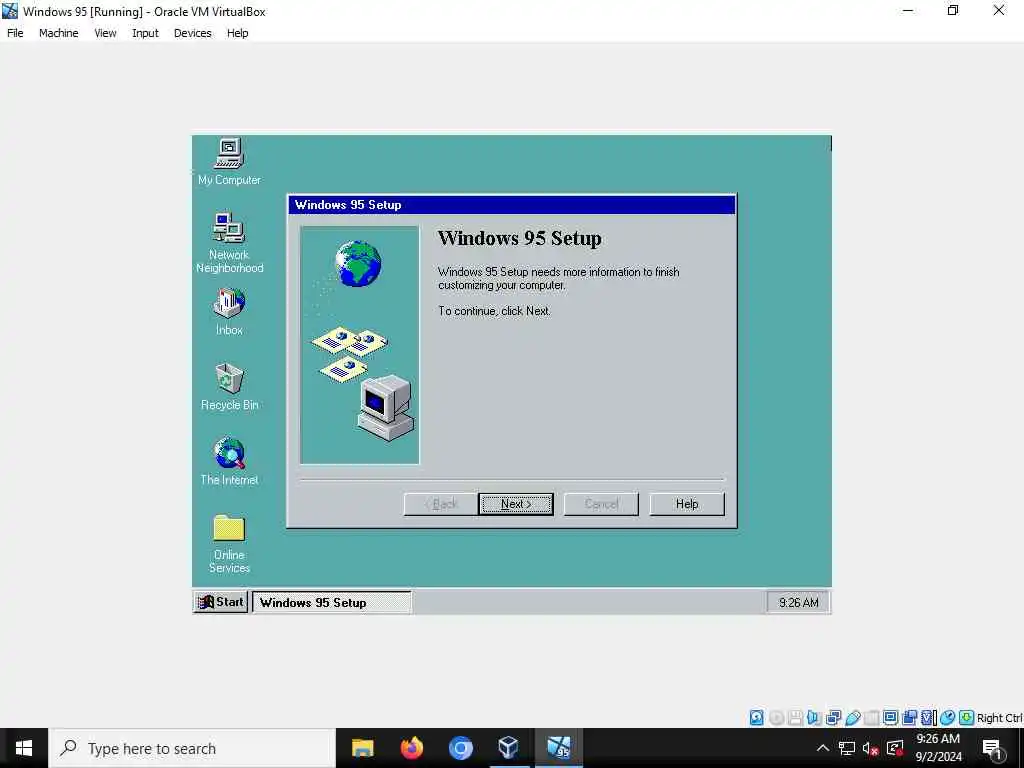Open the View menu
This screenshot has width=1024, height=768.
pos(105,33)
